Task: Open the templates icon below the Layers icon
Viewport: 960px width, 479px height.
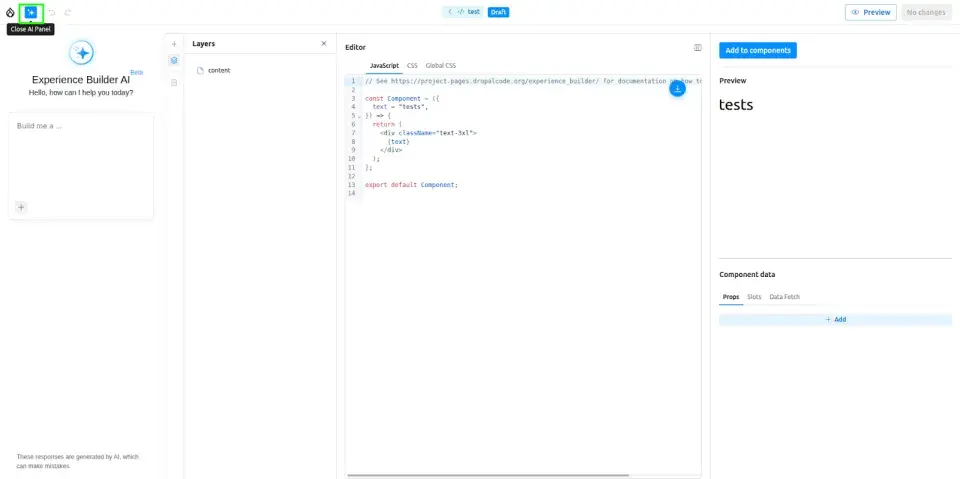Action: [174, 82]
